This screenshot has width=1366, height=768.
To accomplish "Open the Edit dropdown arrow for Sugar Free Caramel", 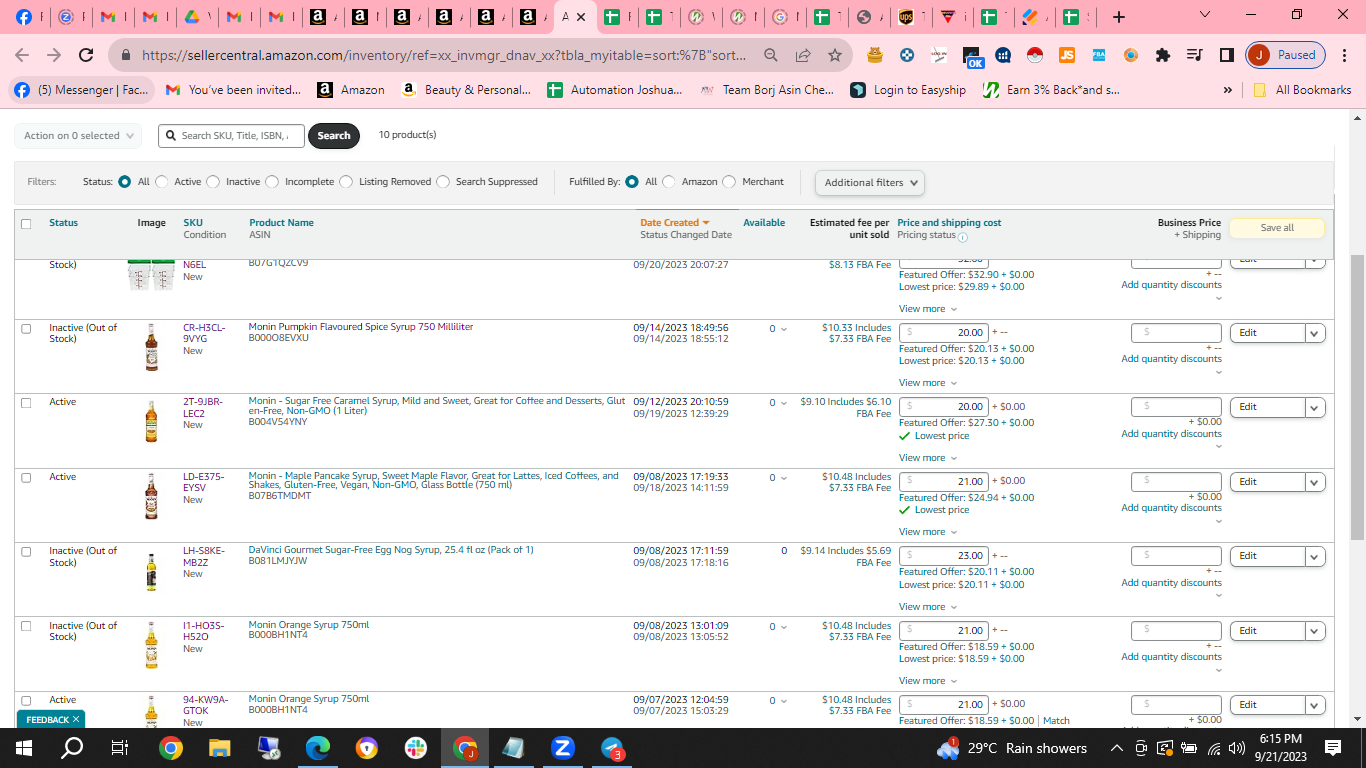I will tap(1315, 407).
